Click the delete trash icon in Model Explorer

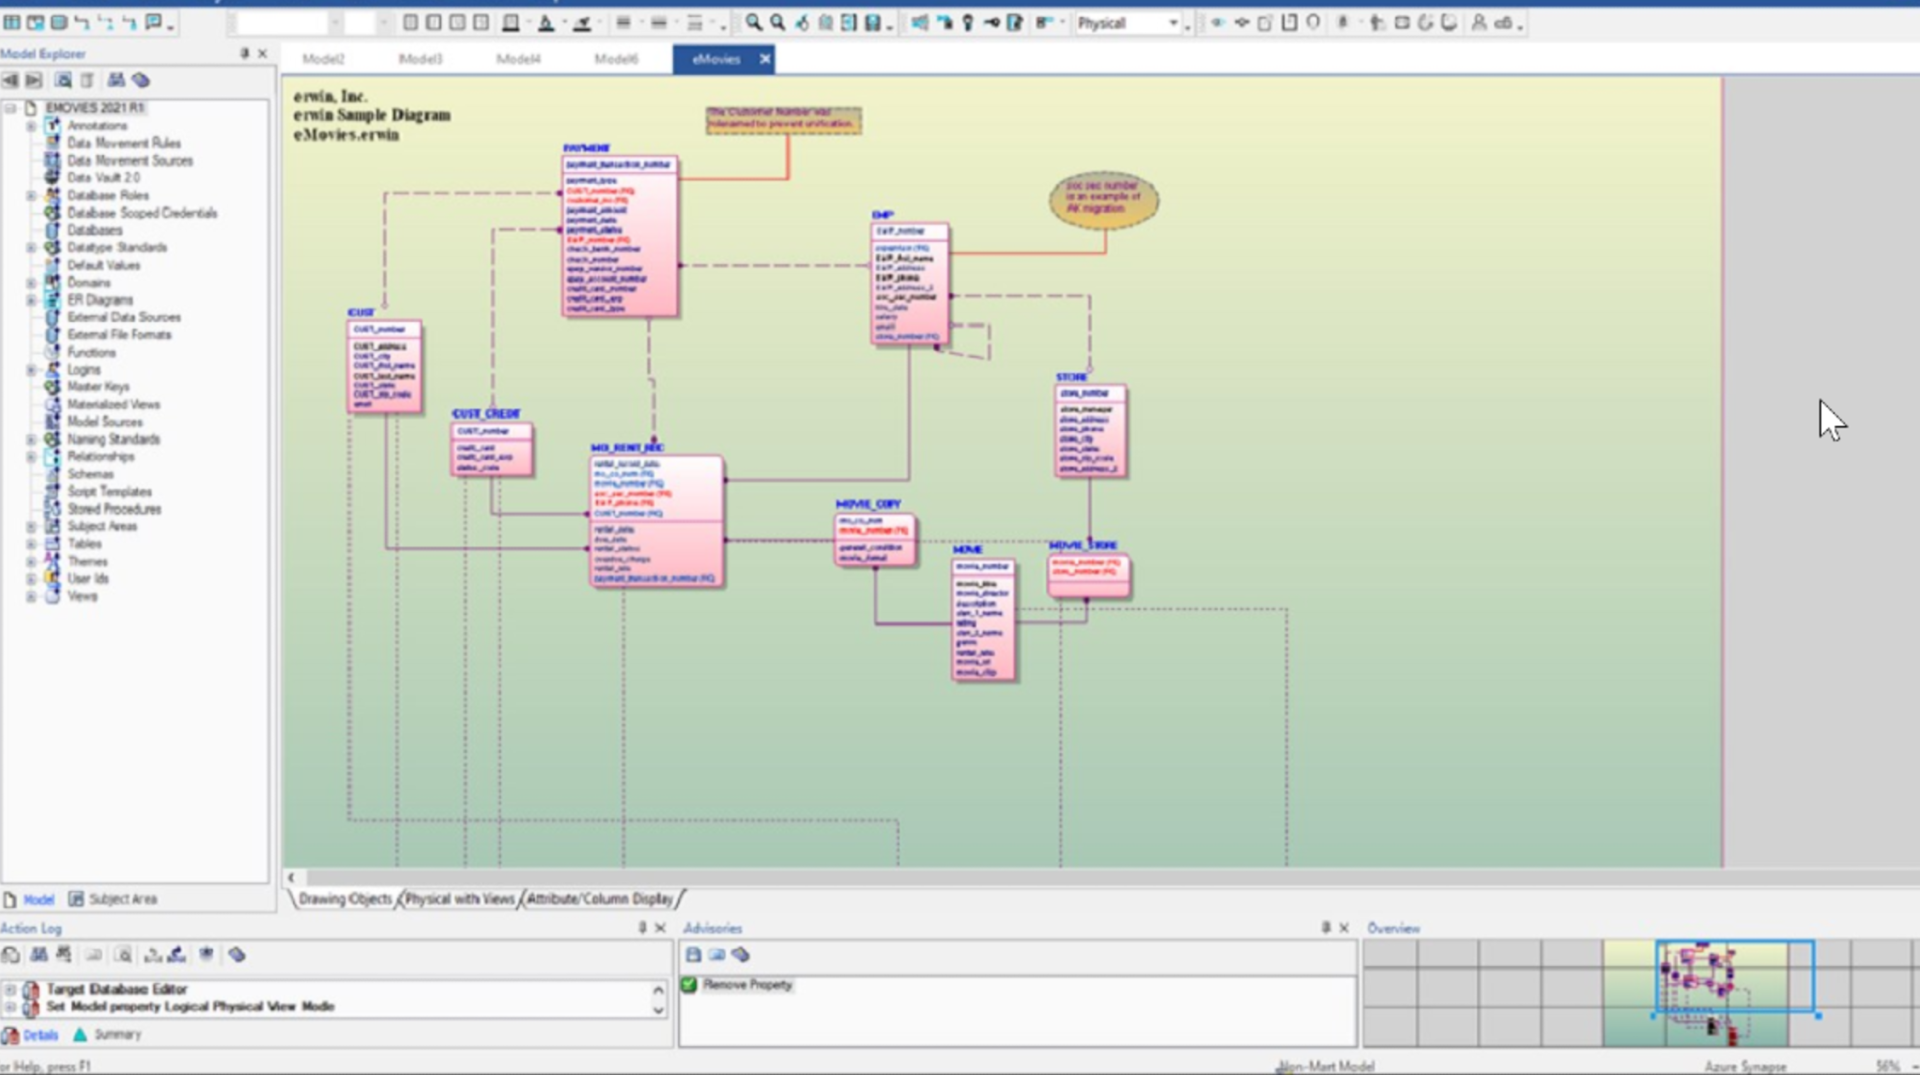(x=88, y=80)
